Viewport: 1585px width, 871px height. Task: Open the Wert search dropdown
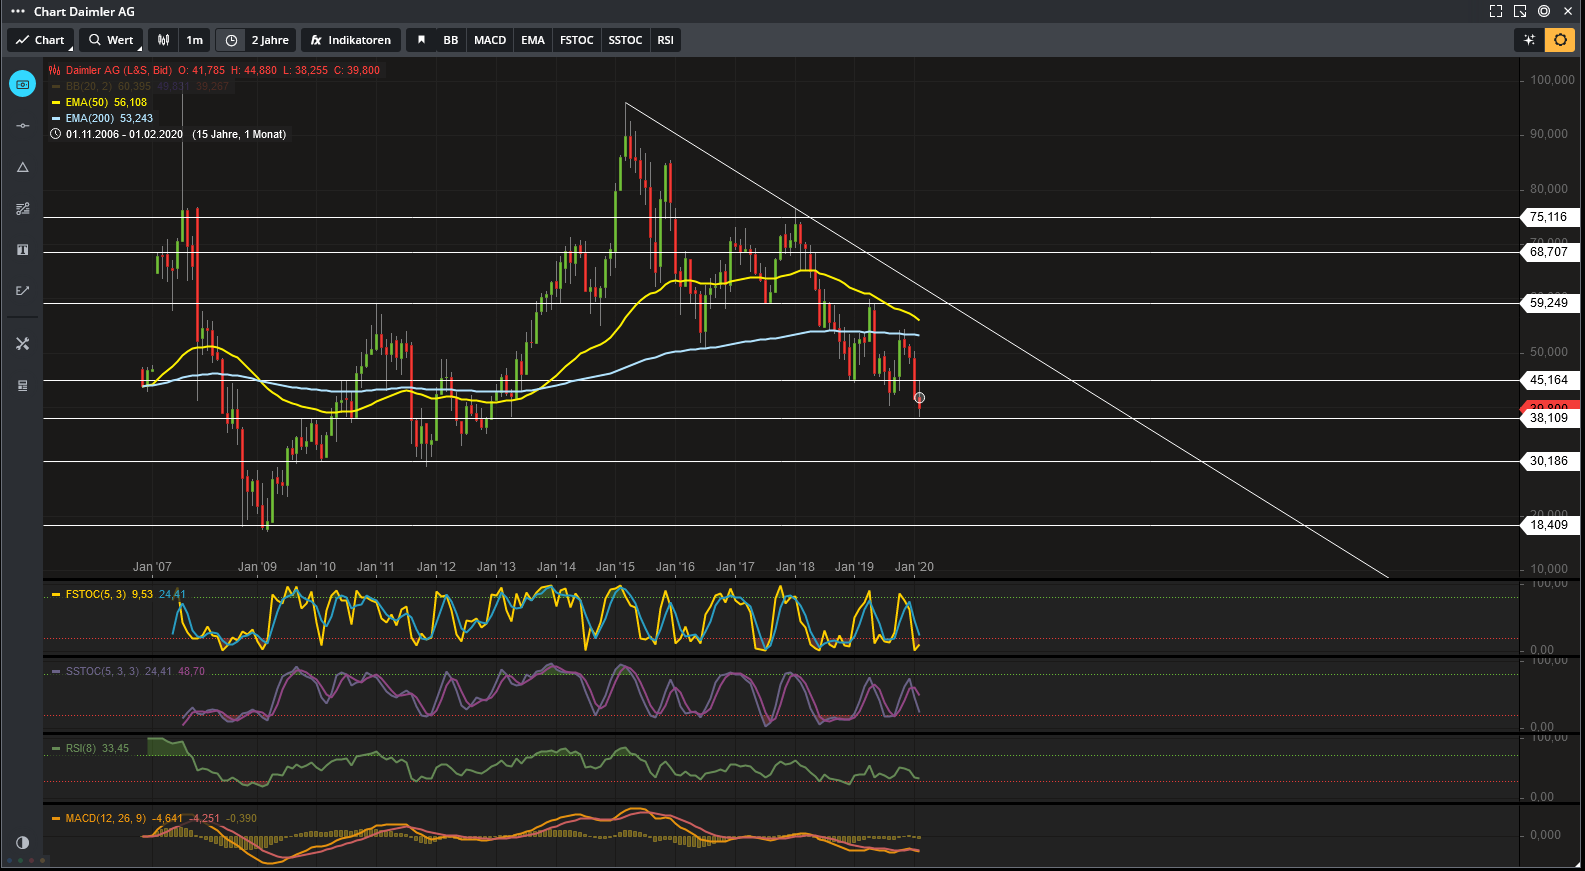point(111,40)
